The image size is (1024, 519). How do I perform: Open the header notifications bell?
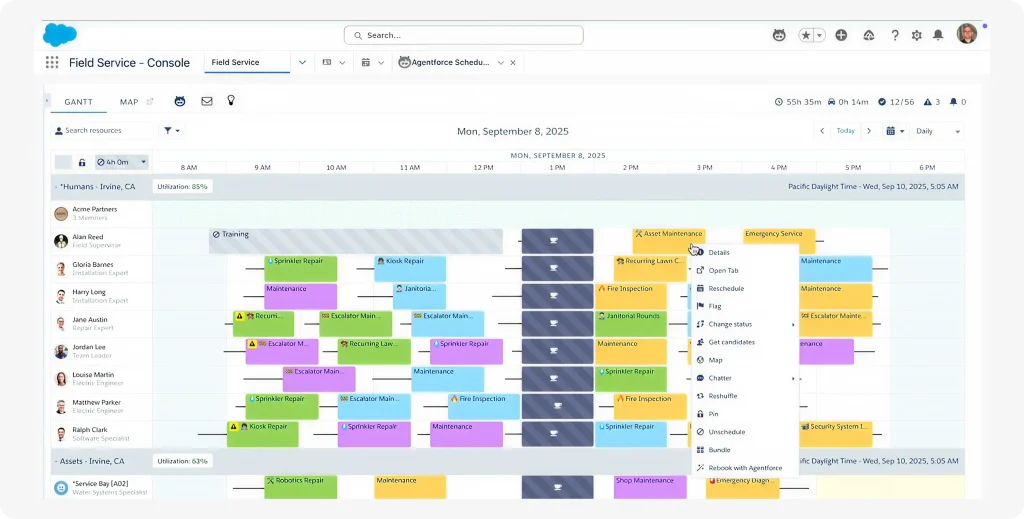pyautogui.click(x=938, y=35)
